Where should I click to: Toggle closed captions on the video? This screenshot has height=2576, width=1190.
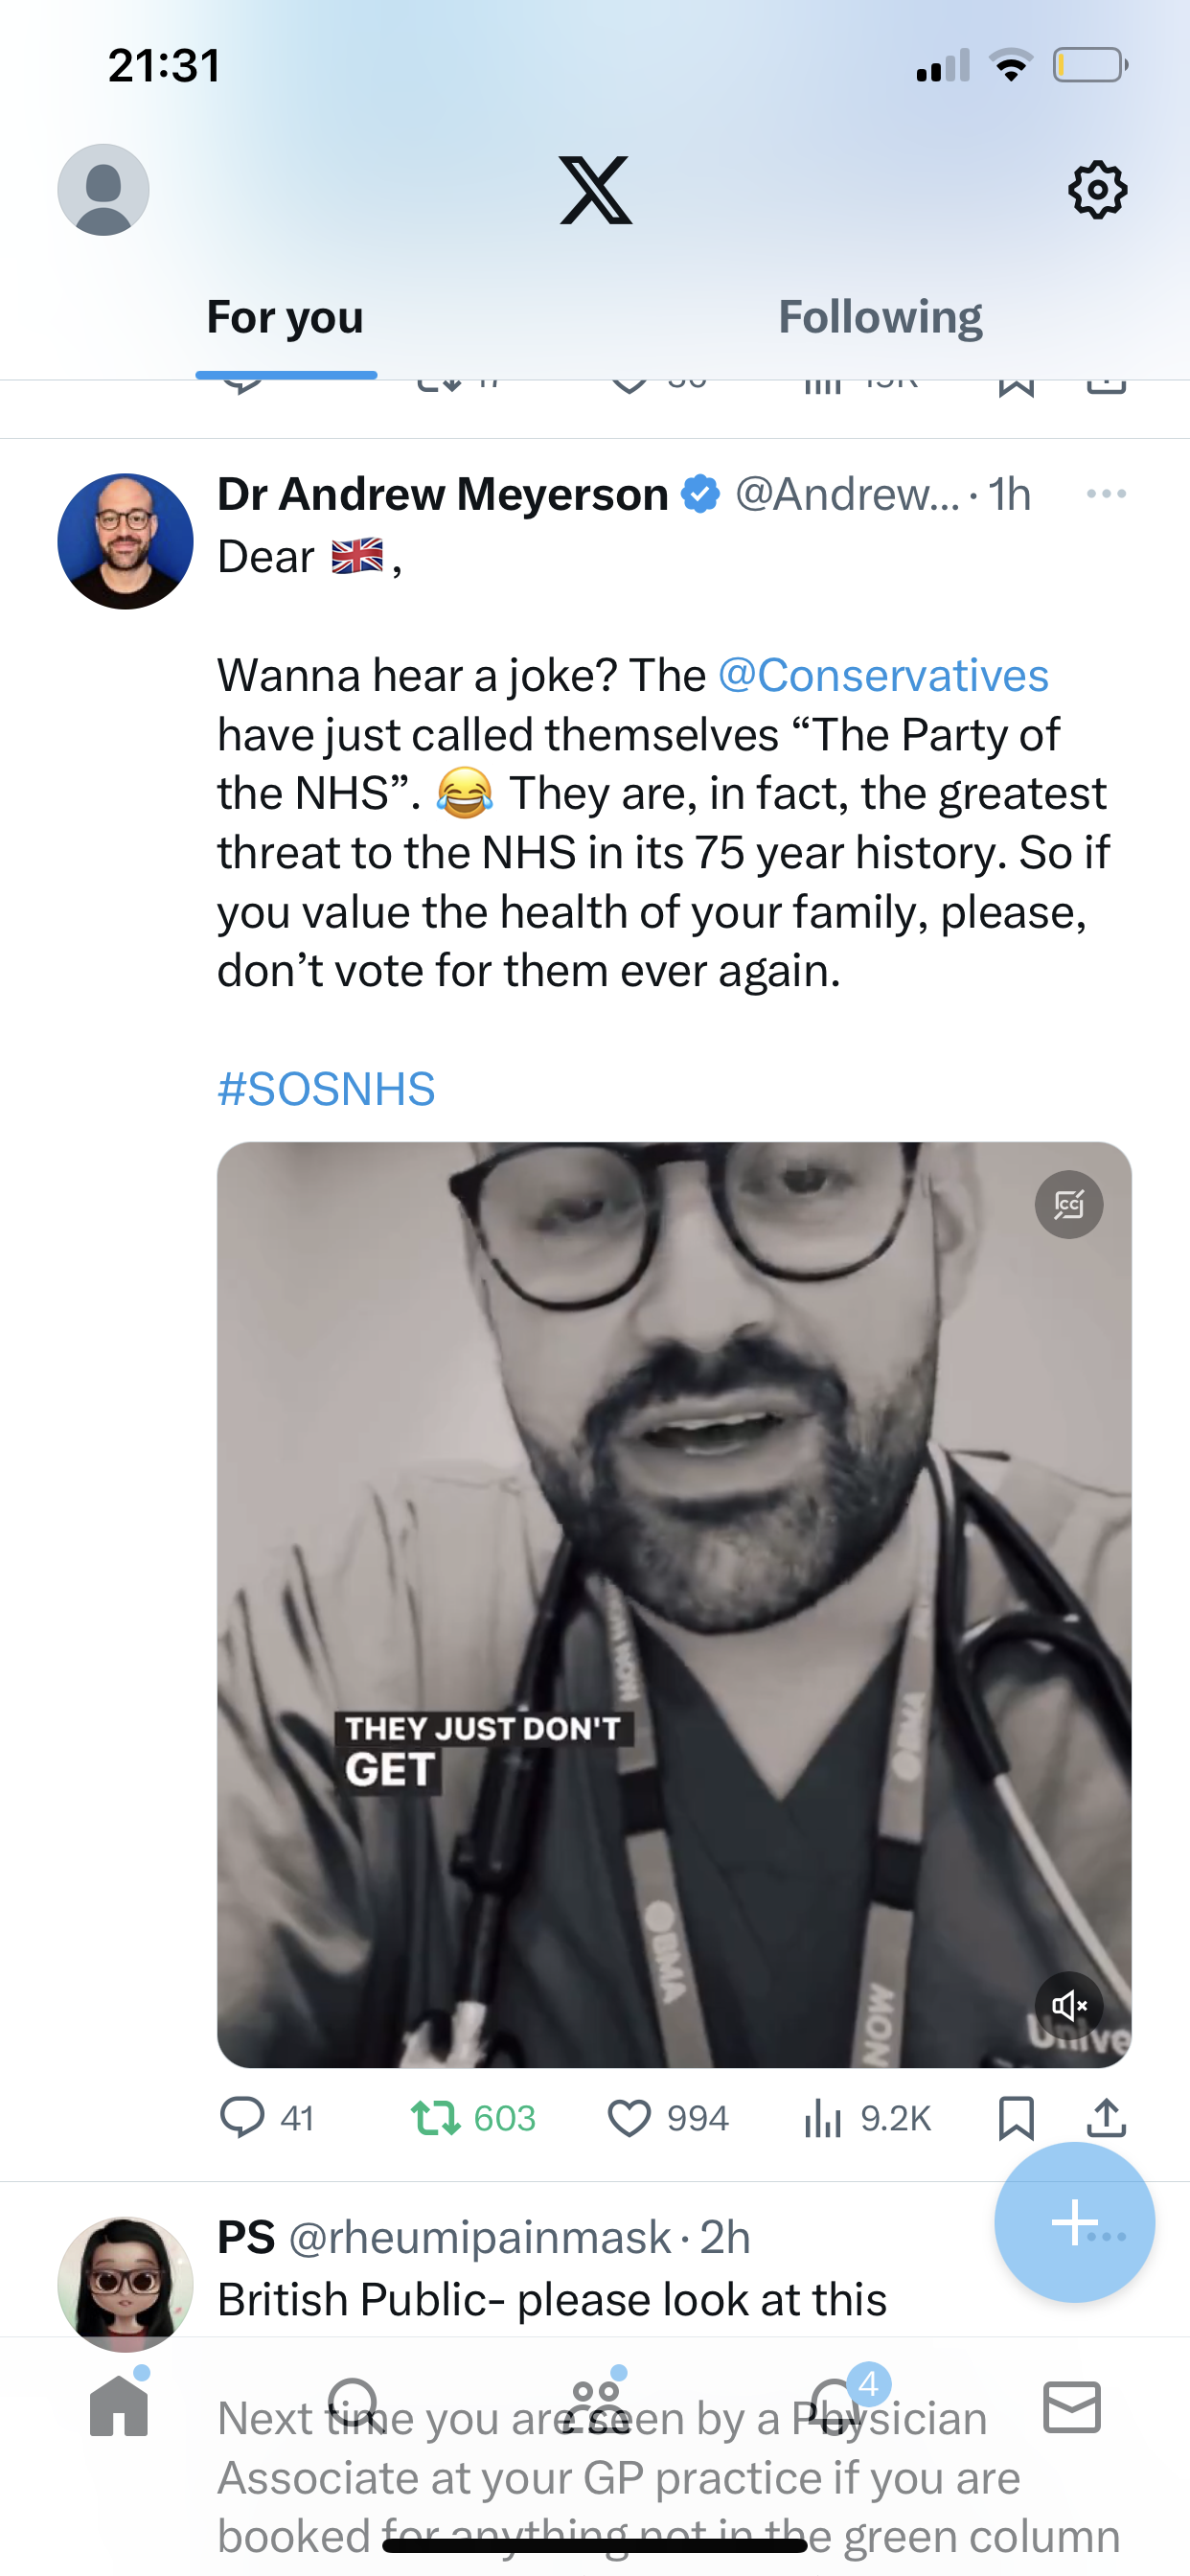[x=1069, y=1204]
